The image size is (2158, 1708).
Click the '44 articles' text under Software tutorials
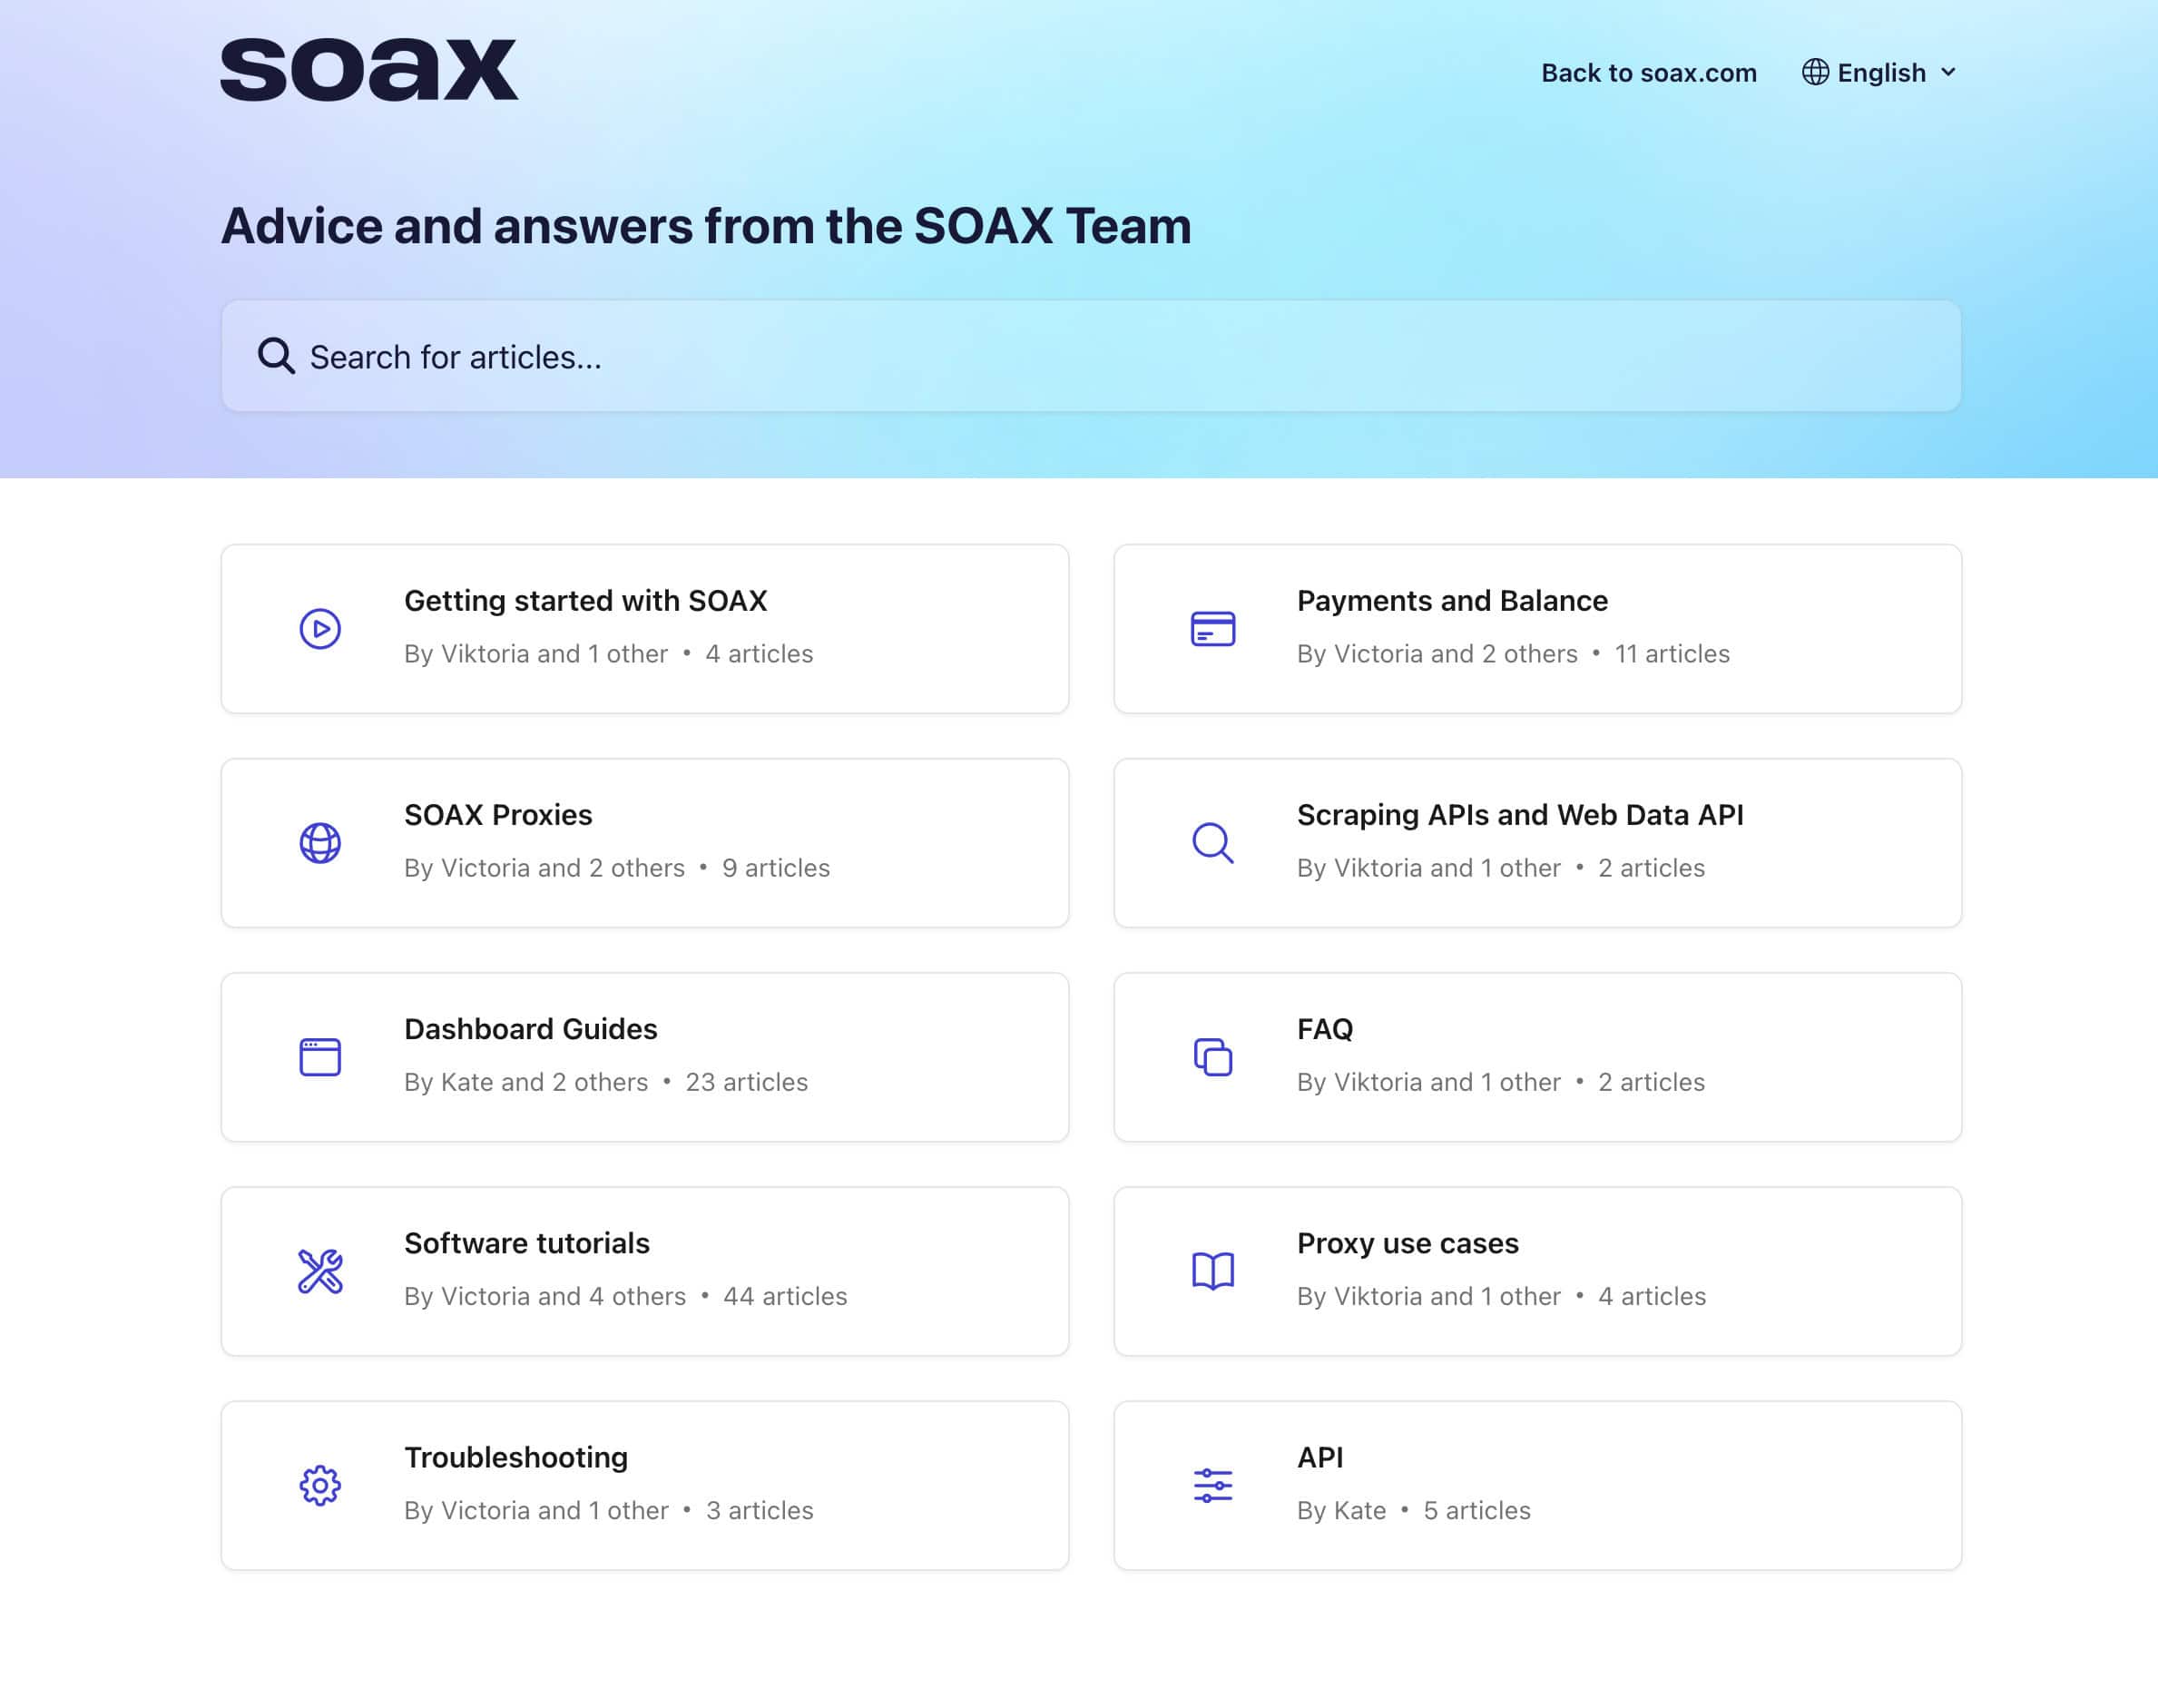(785, 1295)
